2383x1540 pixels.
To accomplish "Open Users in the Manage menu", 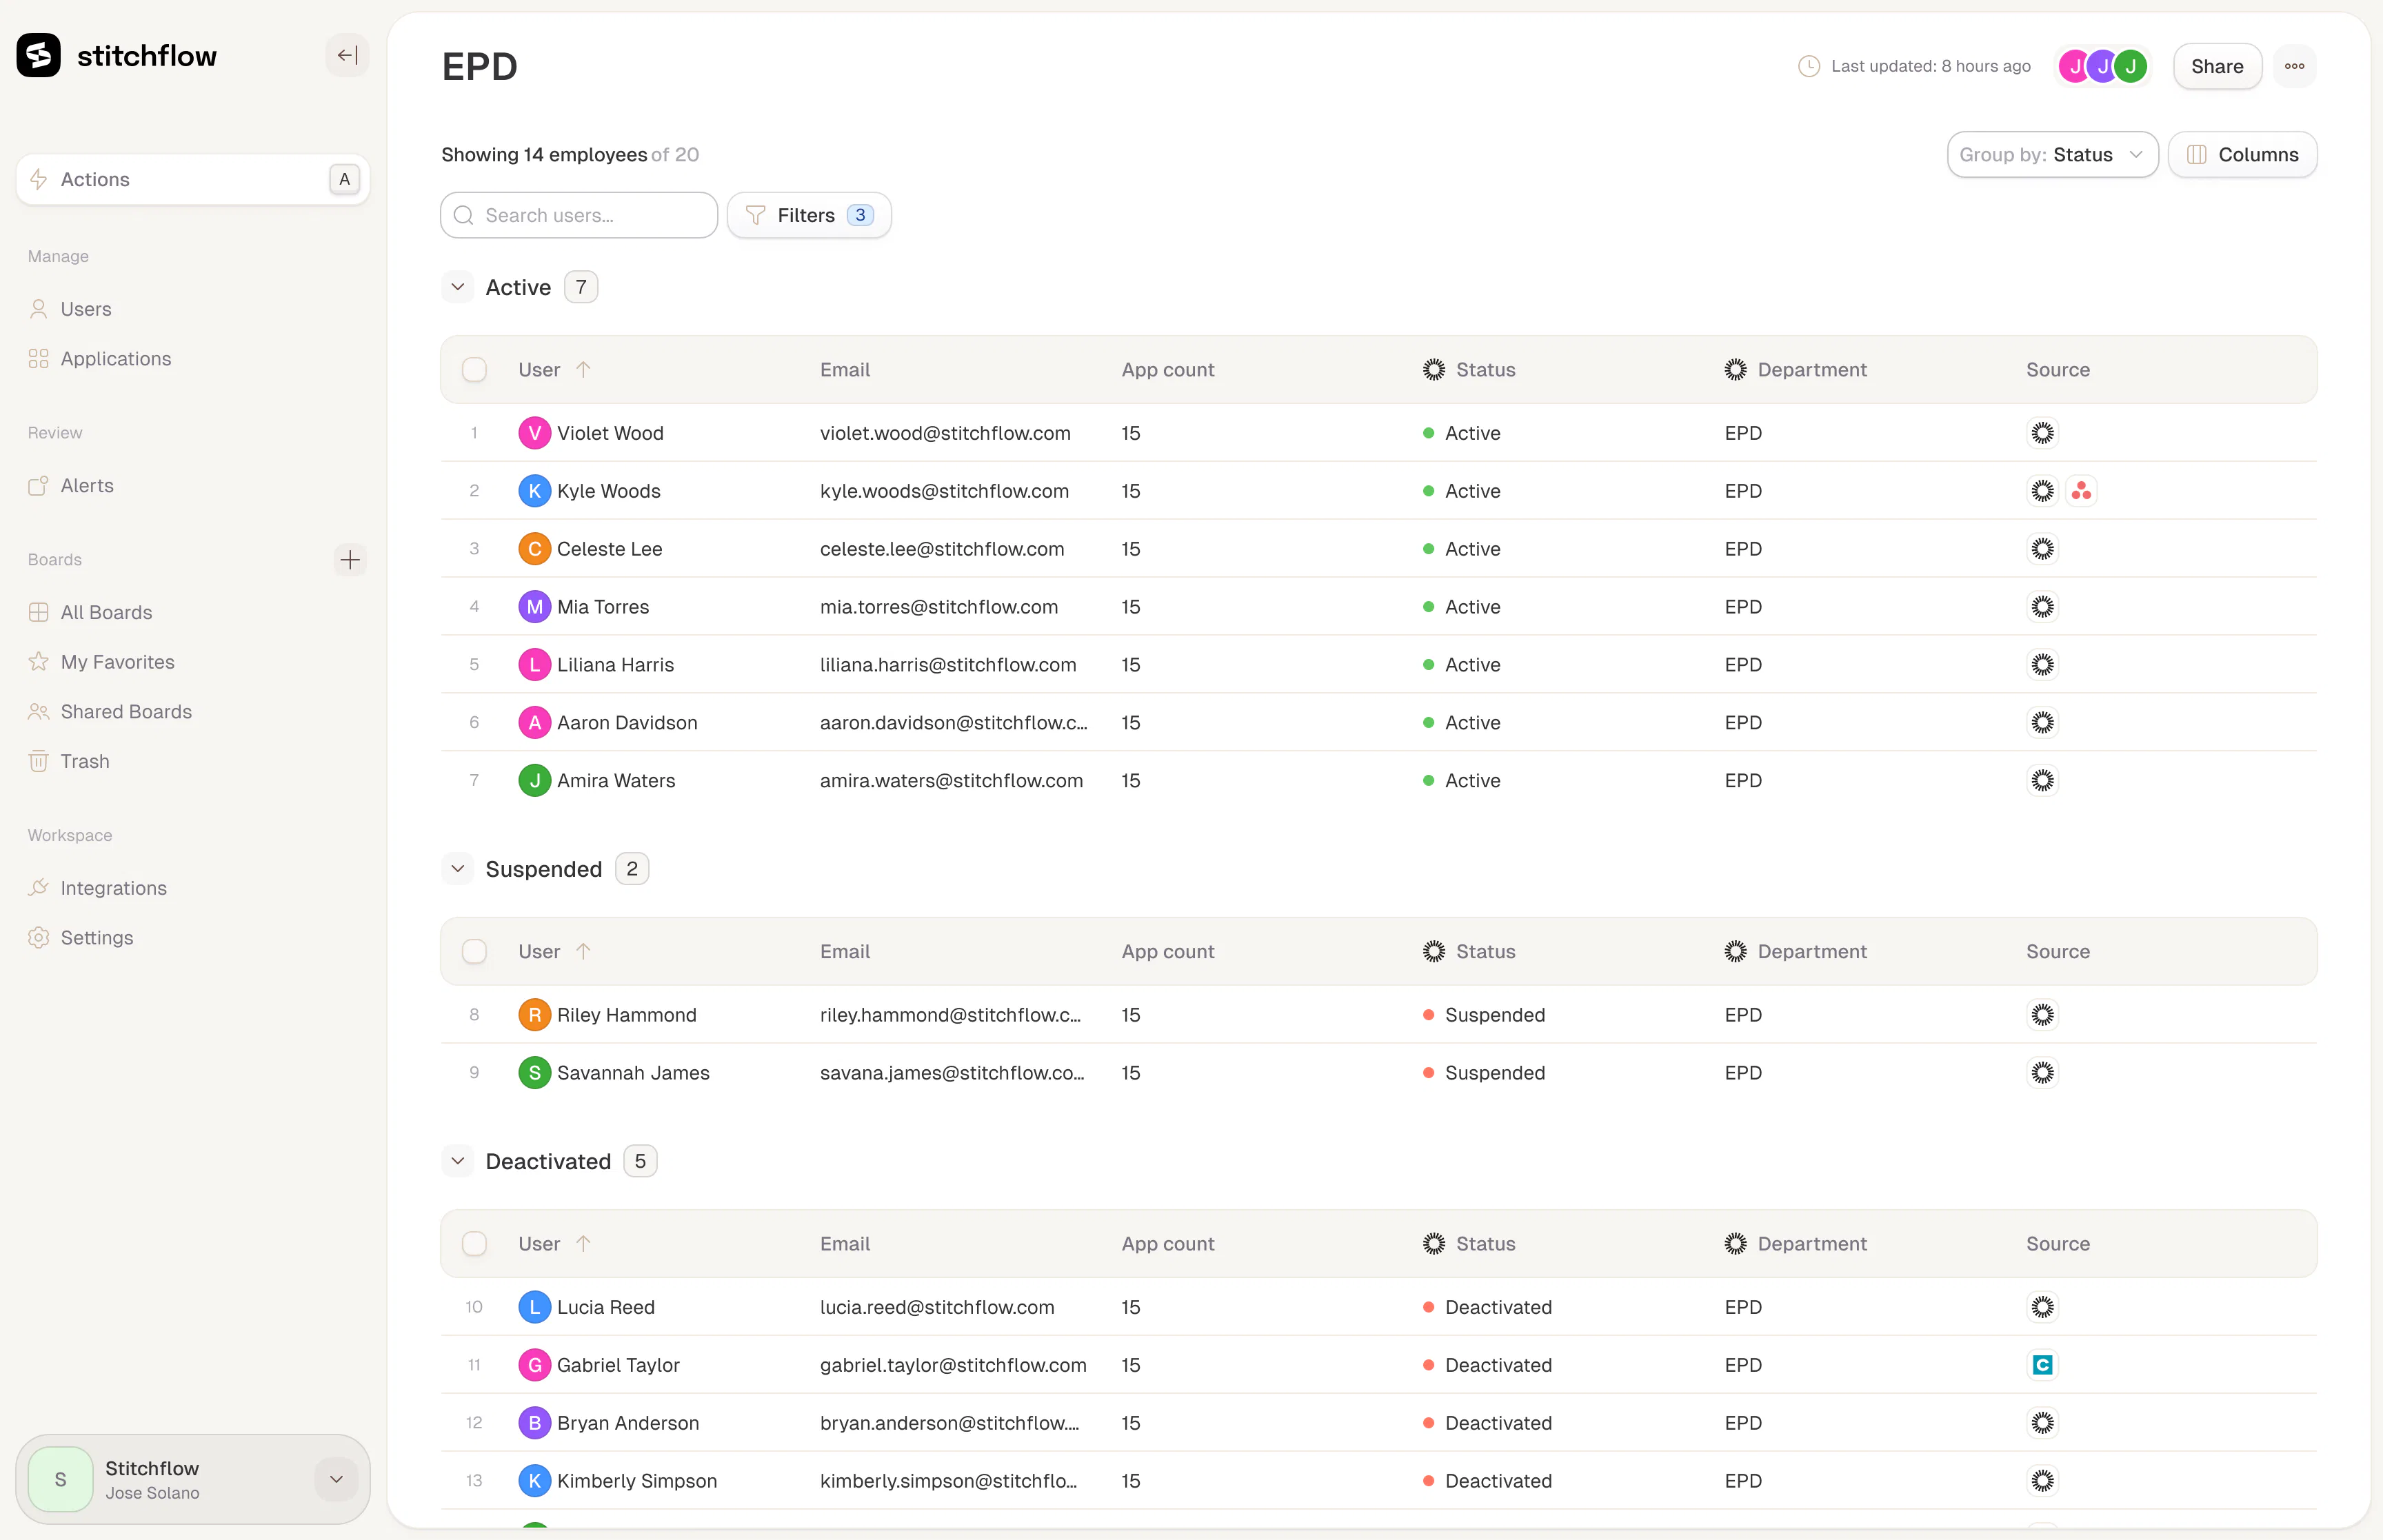I will click(x=85, y=309).
